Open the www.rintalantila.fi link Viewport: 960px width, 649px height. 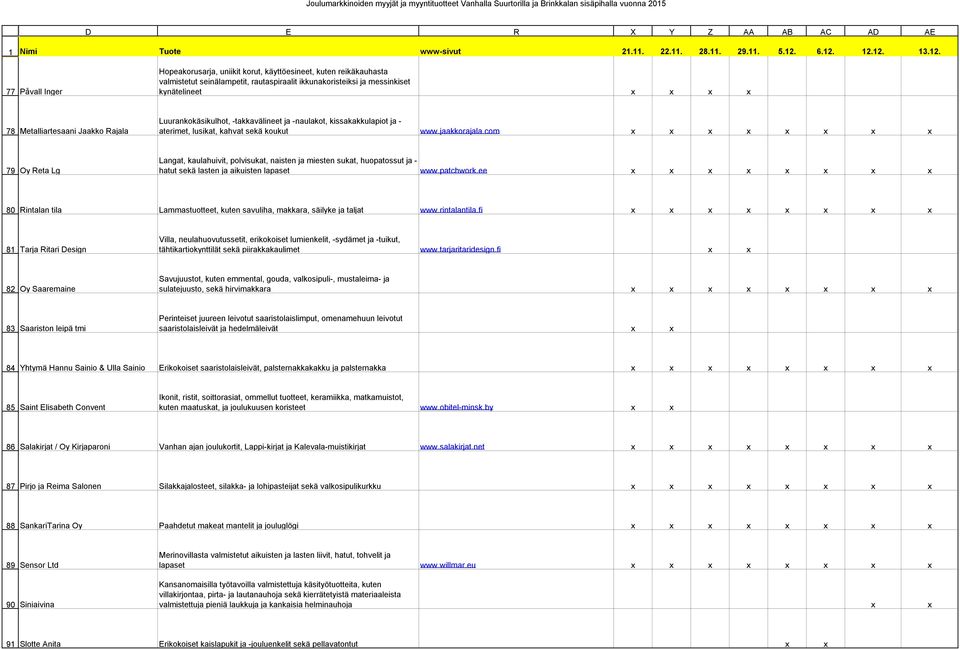pos(451,210)
